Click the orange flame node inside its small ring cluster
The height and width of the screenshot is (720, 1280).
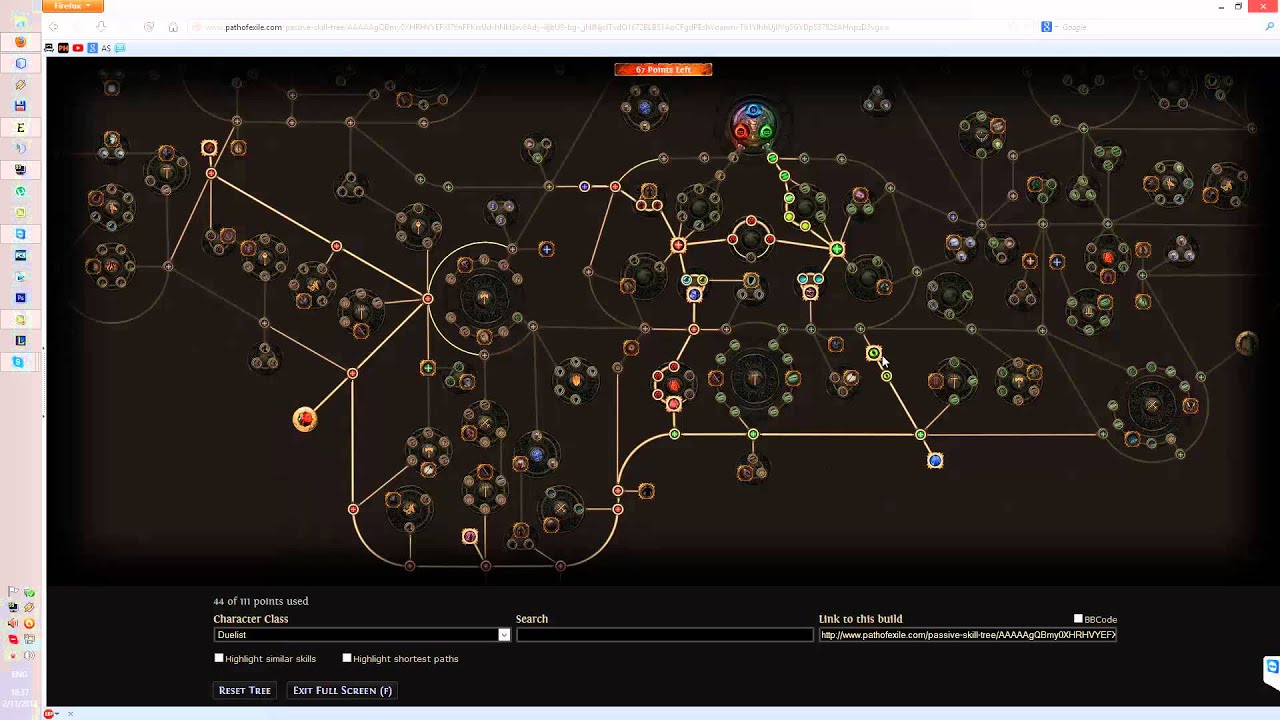tap(575, 380)
